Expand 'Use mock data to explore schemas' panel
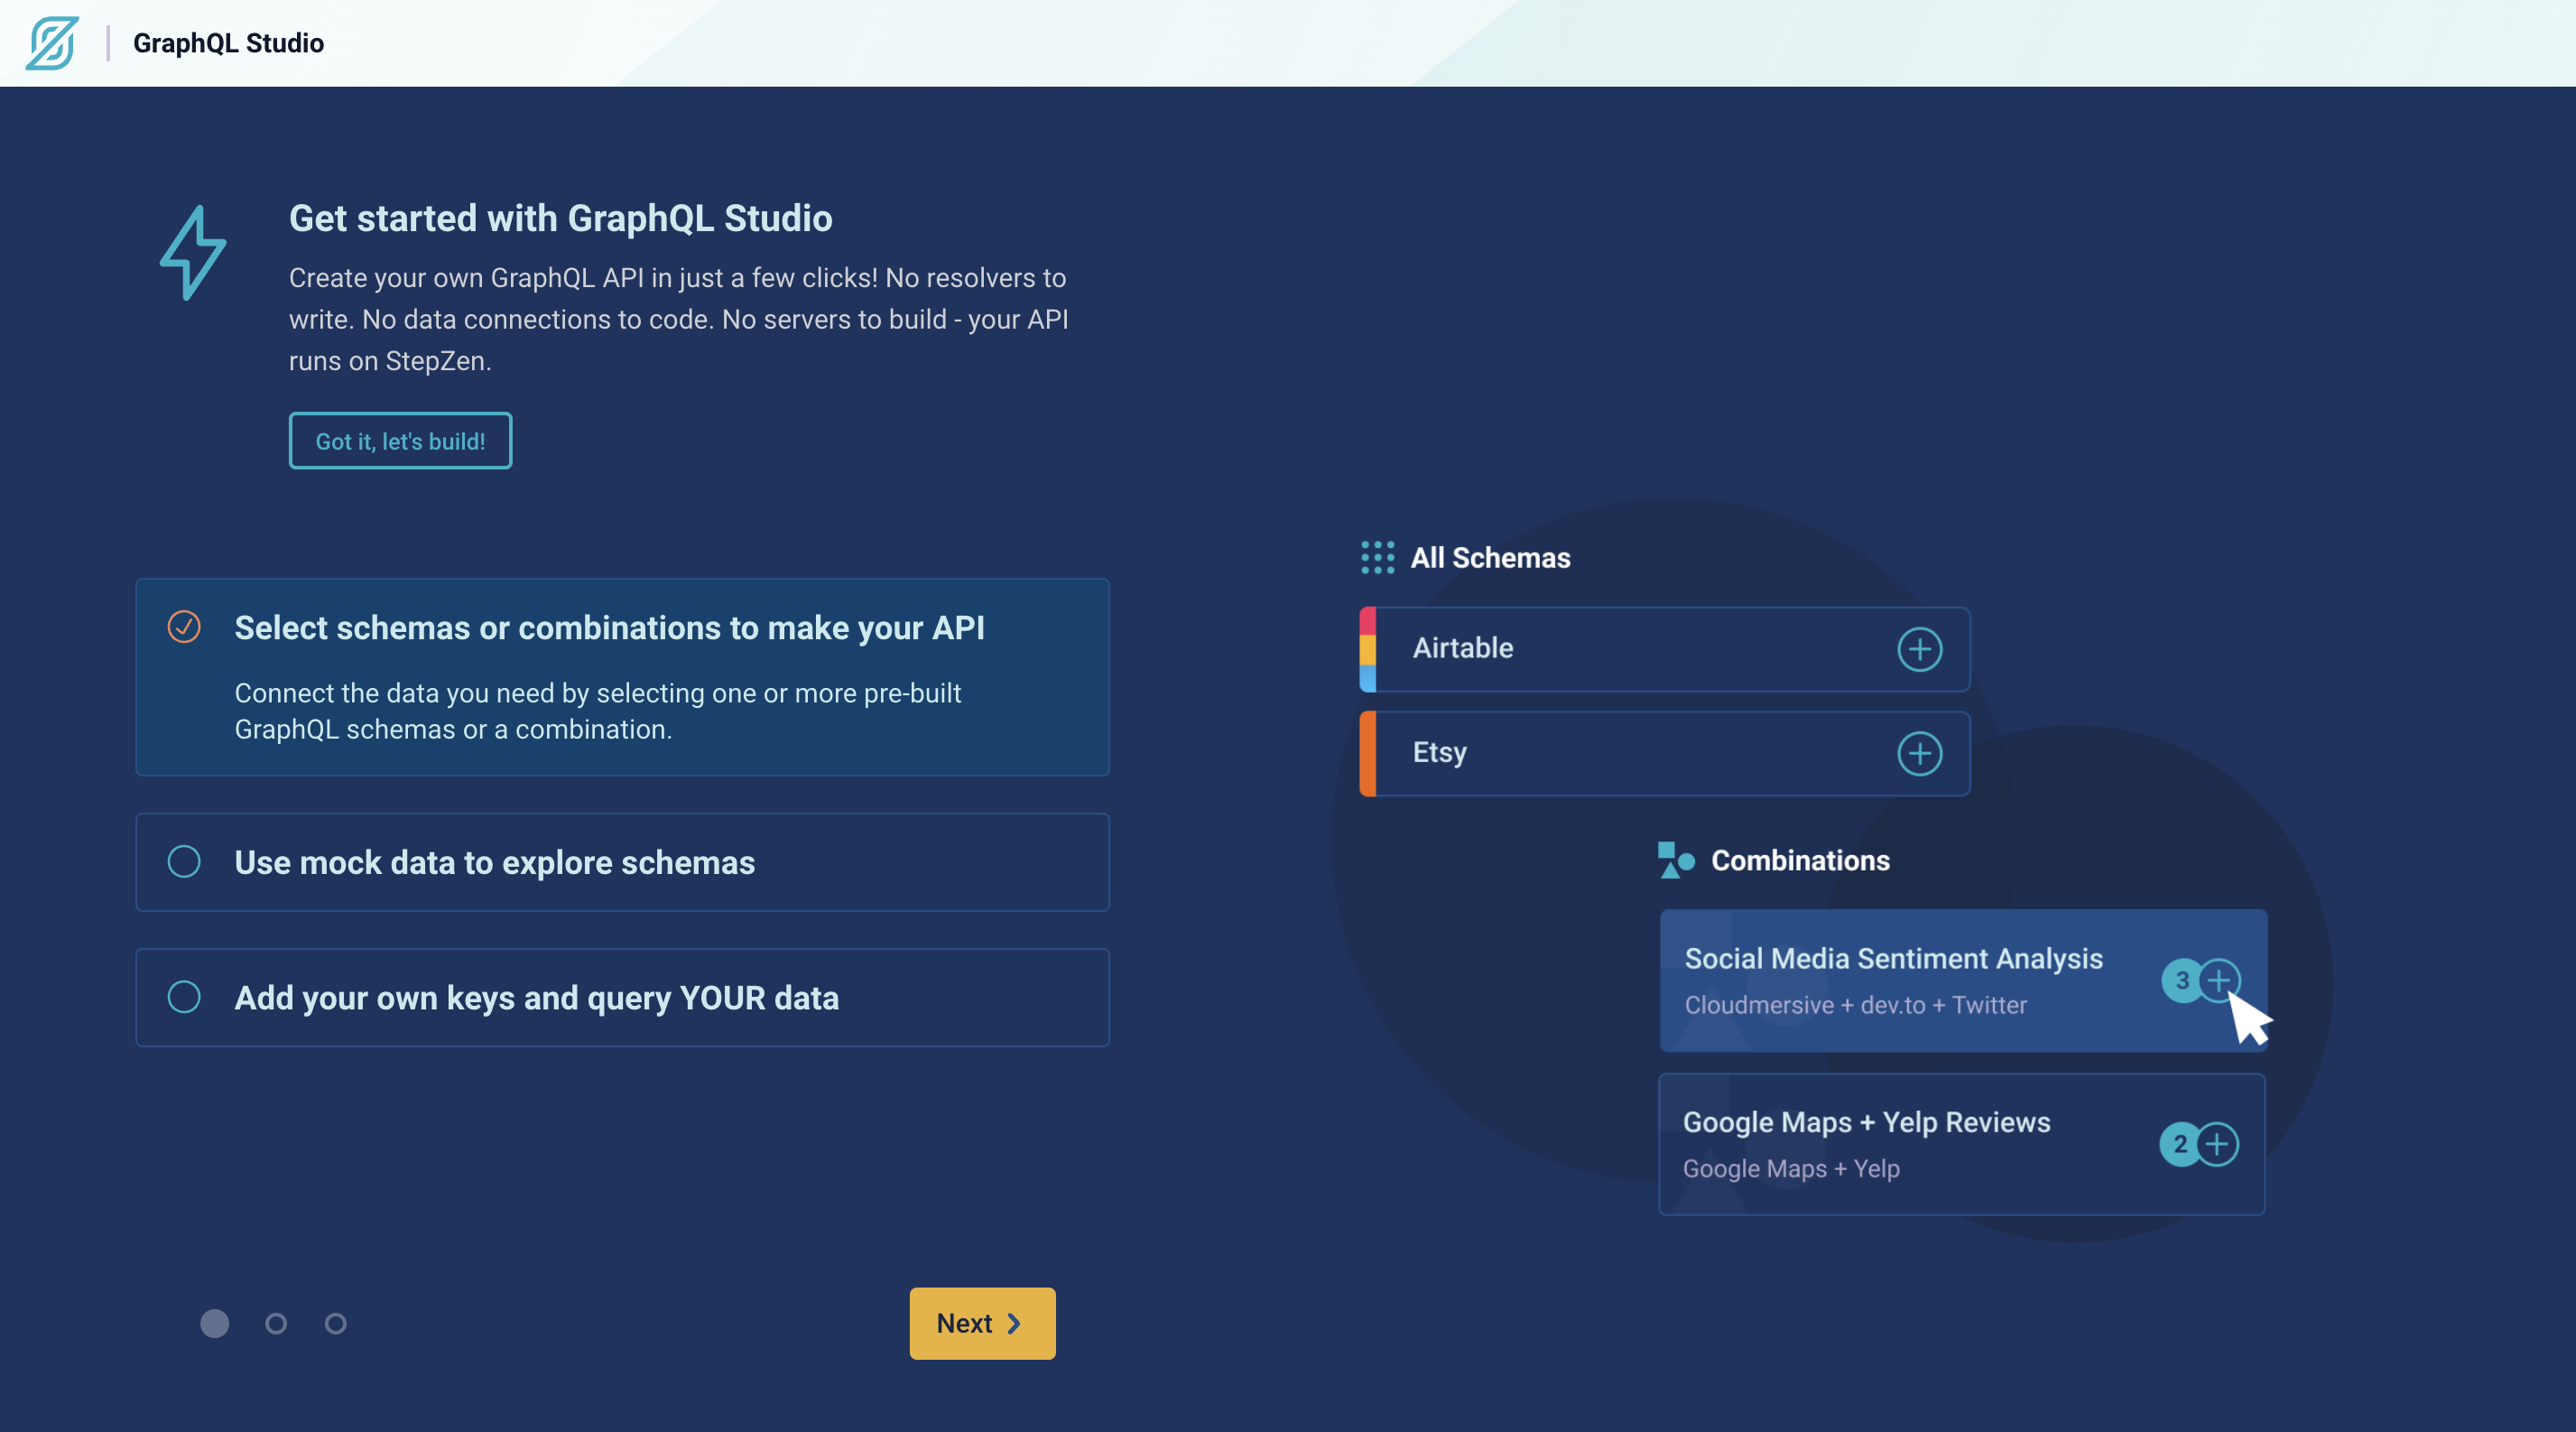Screen dimensions: 2576x1432 point(622,862)
